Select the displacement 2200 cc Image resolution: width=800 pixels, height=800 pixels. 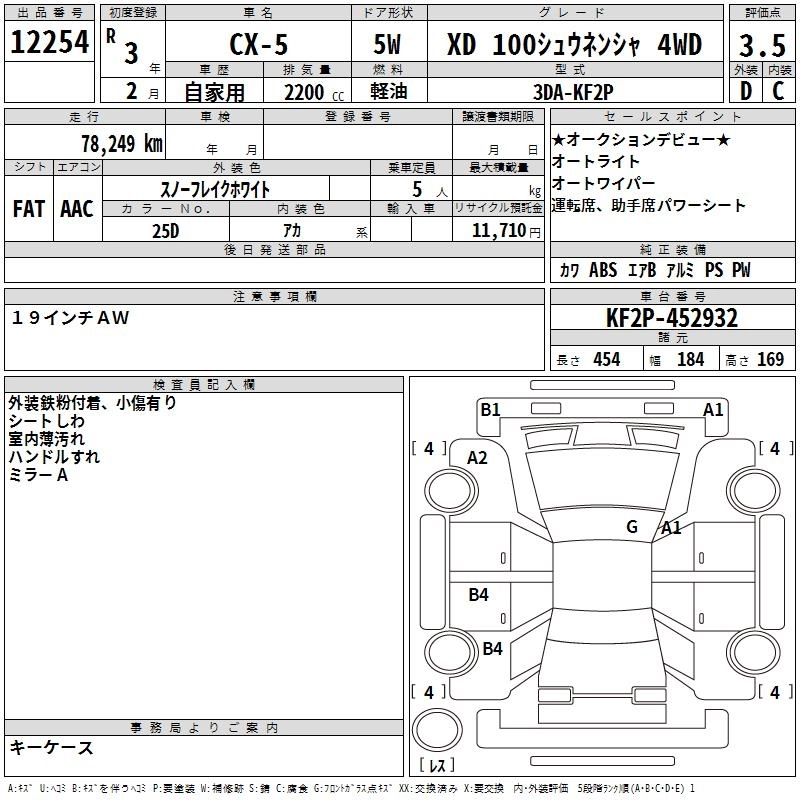click(314, 93)
